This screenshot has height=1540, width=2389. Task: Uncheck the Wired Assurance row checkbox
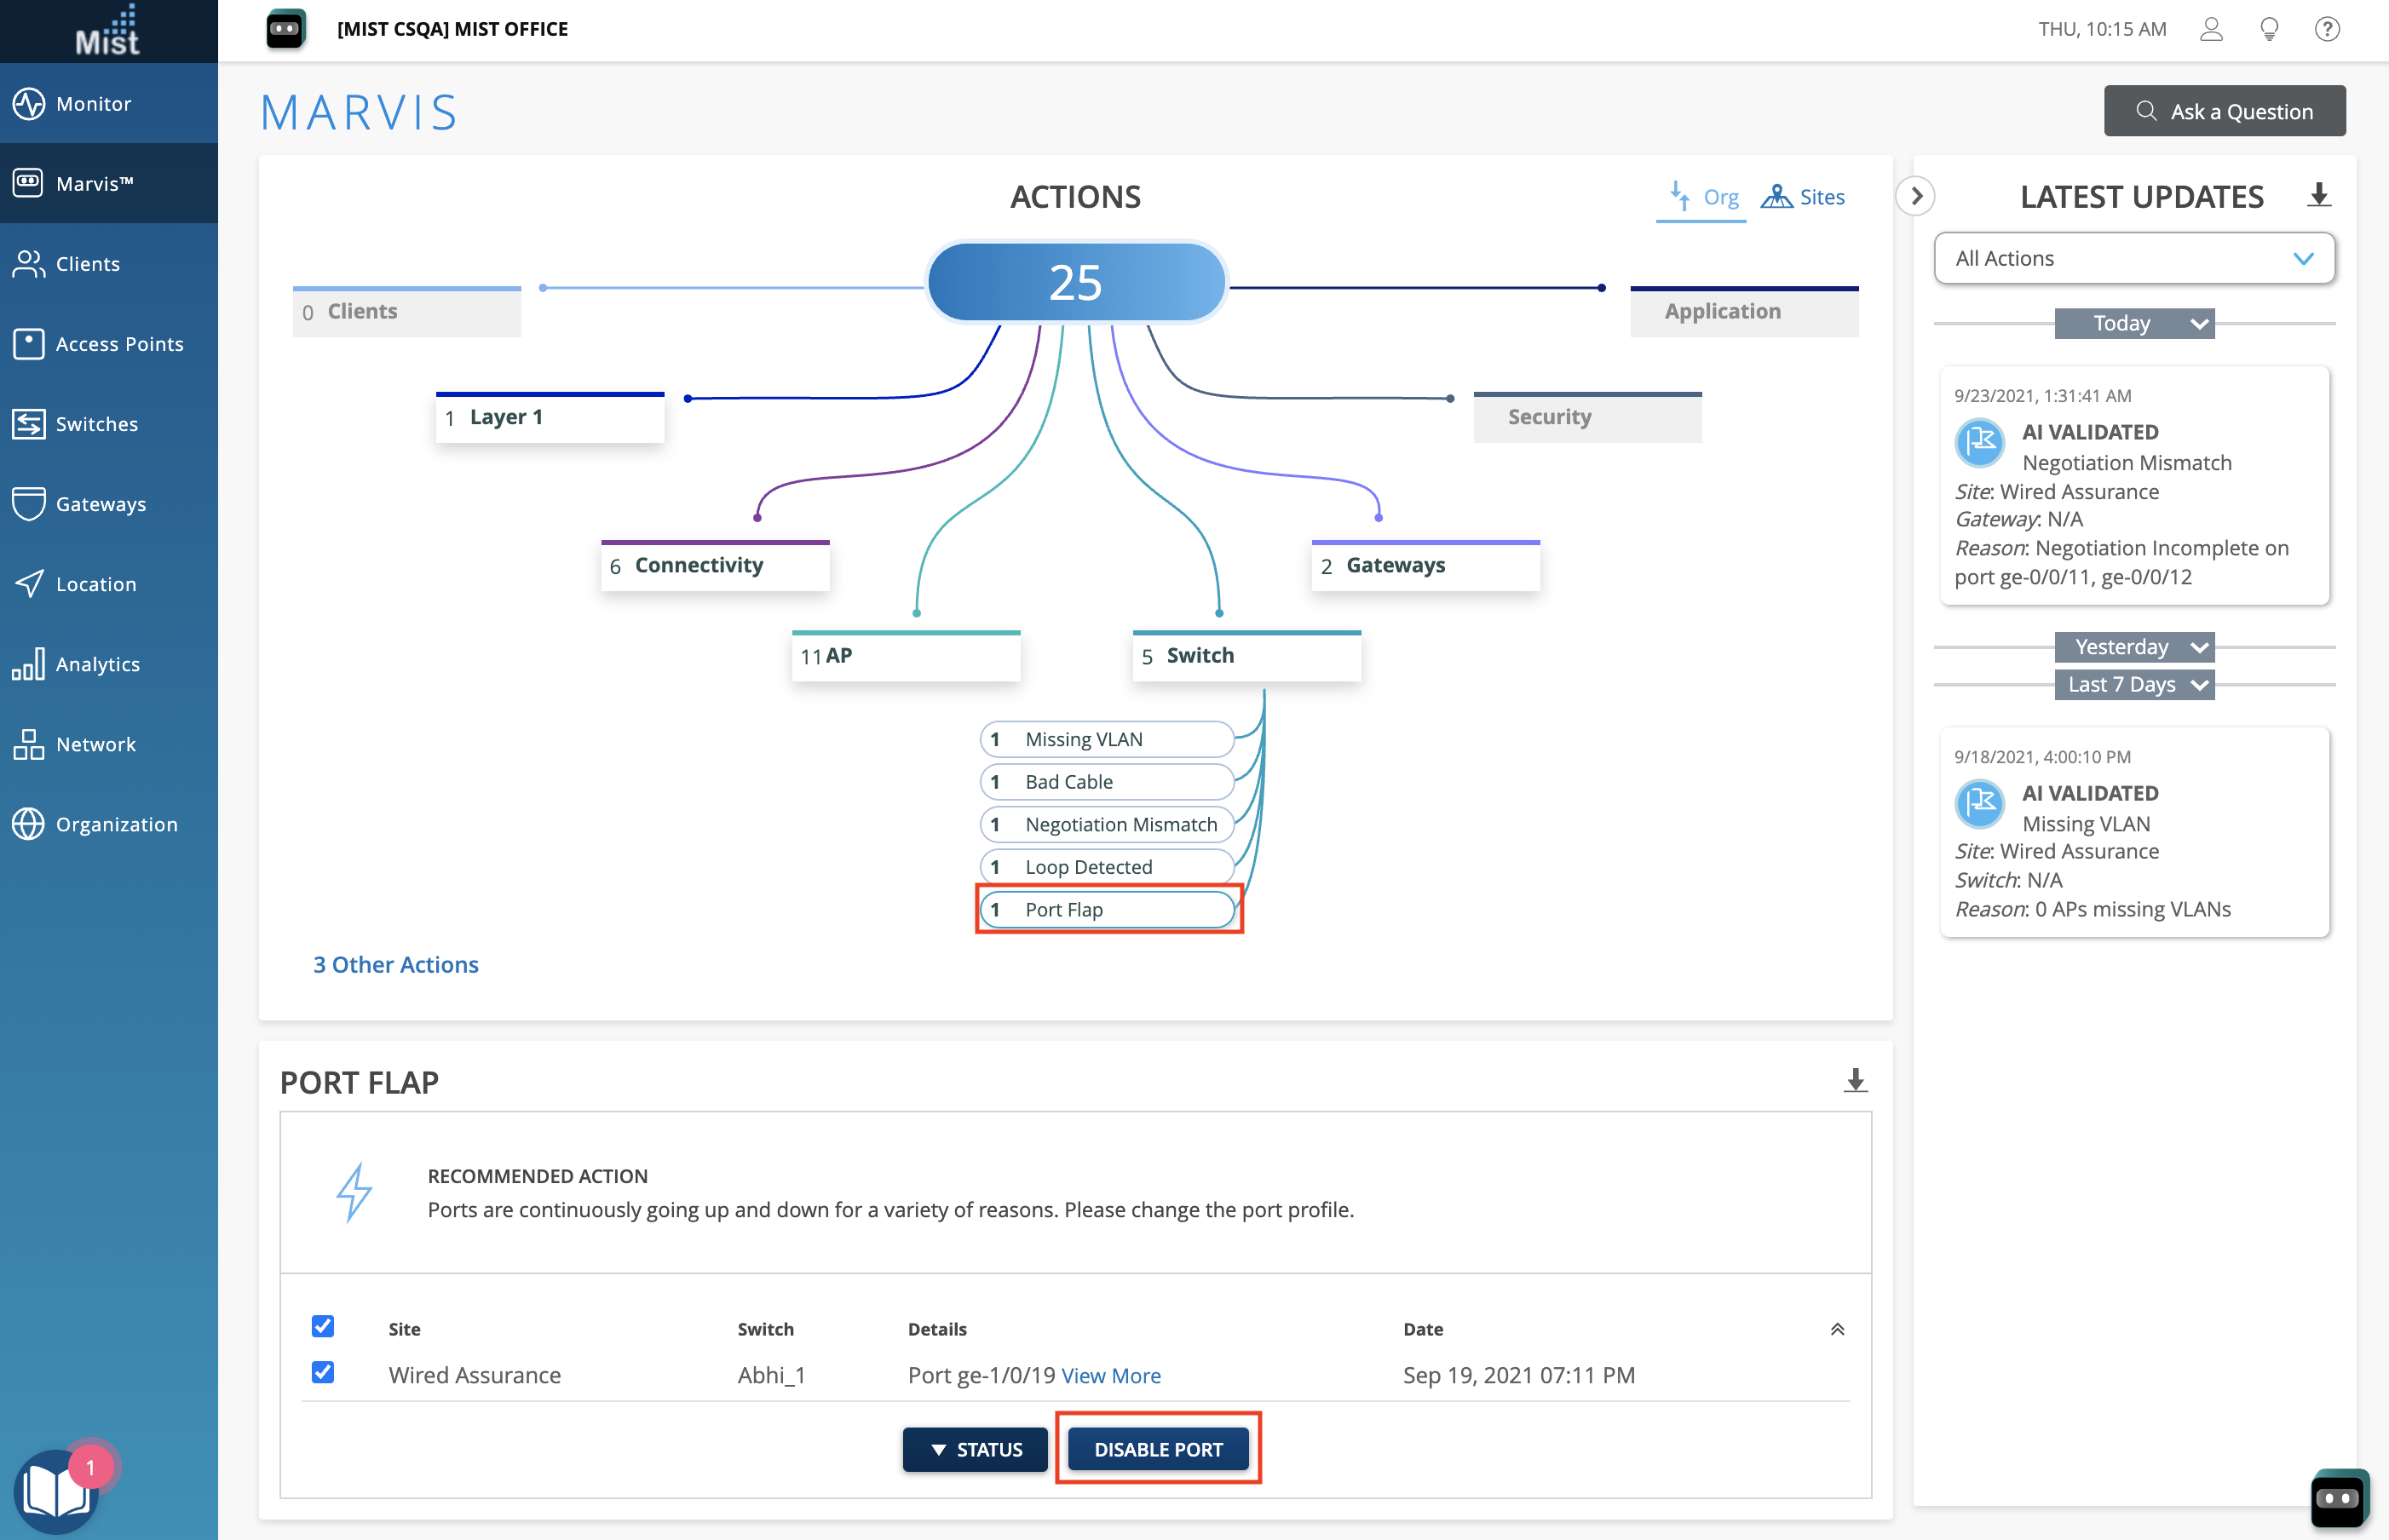pos(323,1372)
